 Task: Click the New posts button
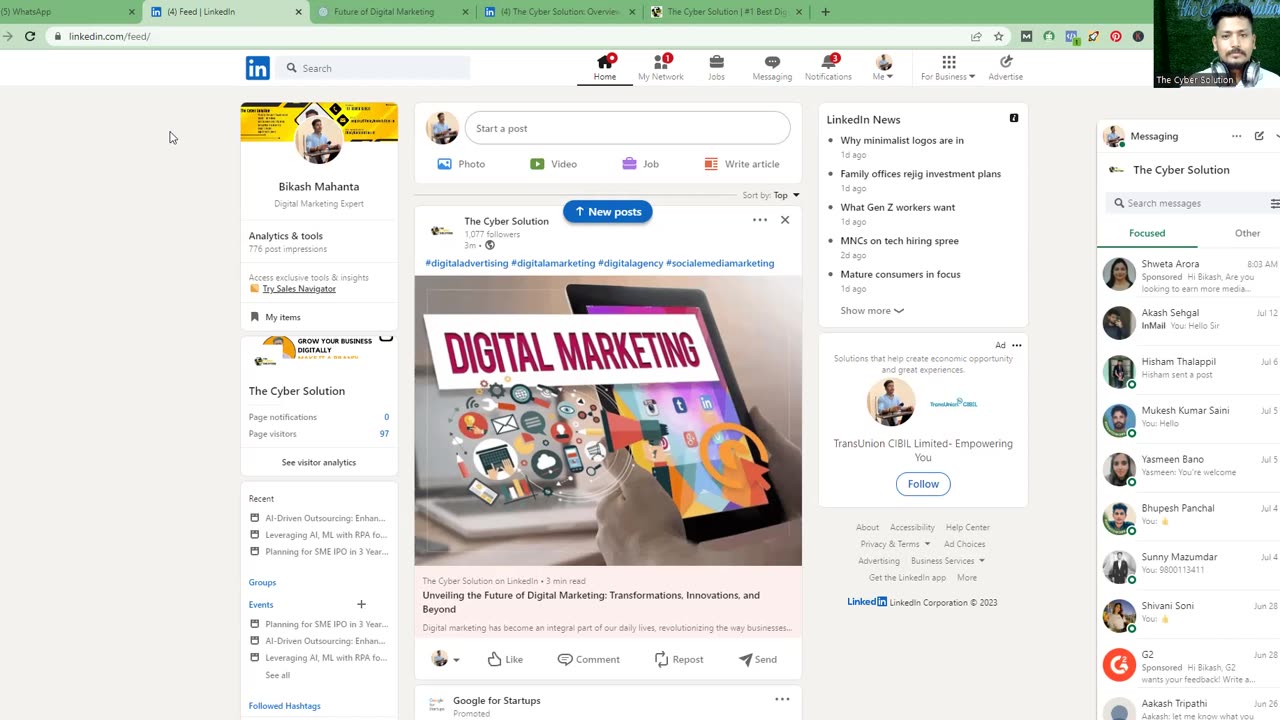click(608, 212)
